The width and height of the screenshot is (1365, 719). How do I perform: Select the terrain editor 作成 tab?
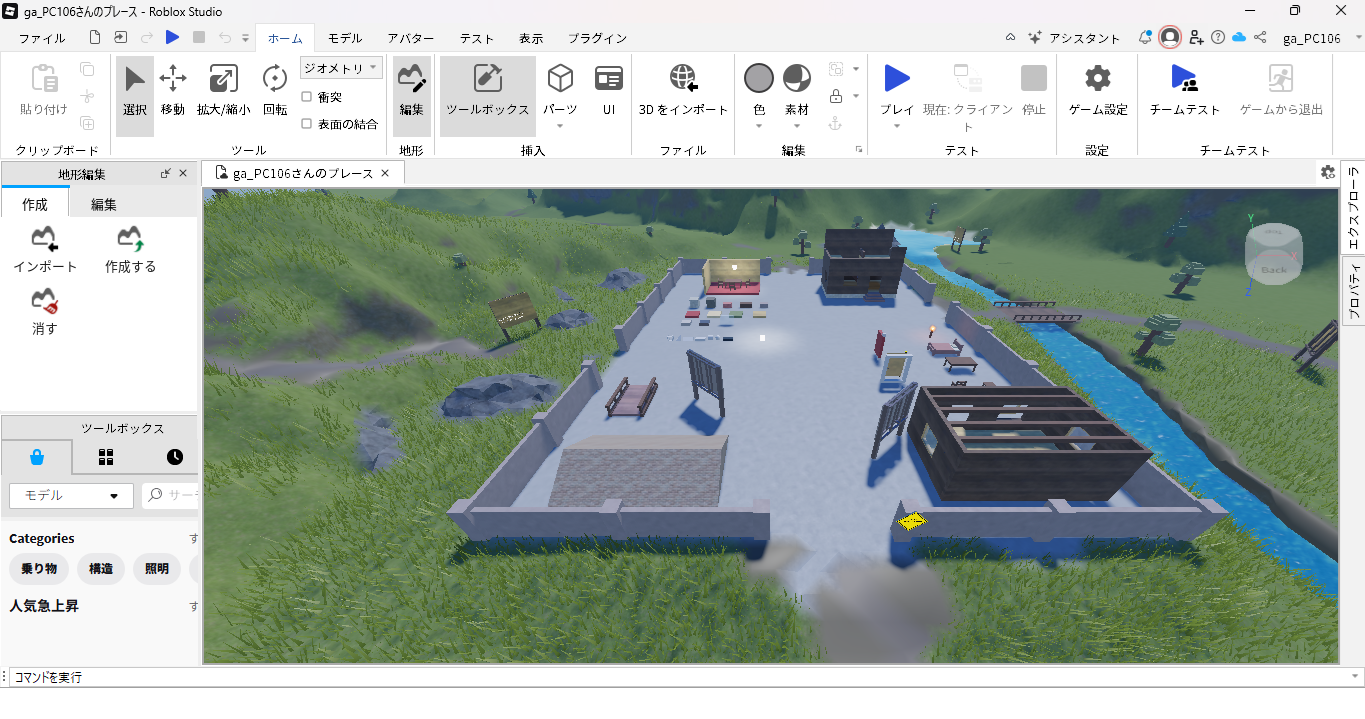point(35,204)
